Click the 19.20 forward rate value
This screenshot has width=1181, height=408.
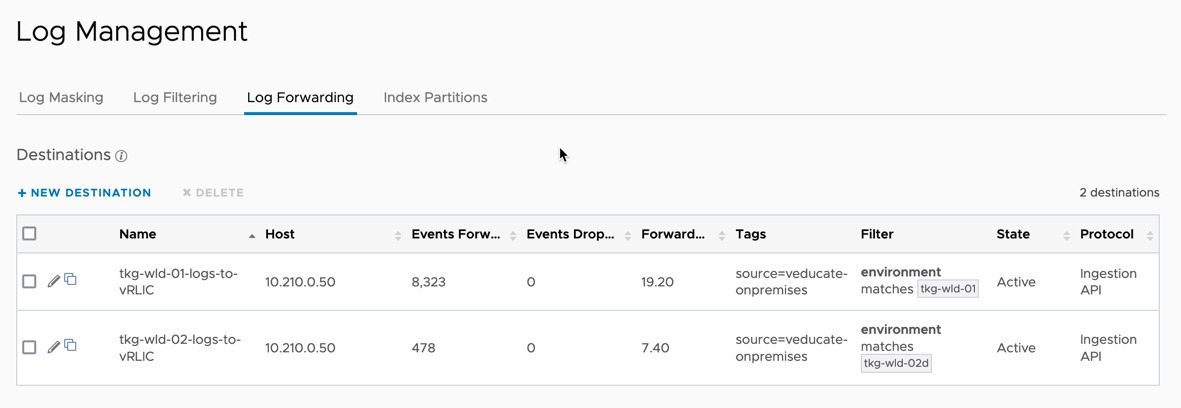point(656,282)
